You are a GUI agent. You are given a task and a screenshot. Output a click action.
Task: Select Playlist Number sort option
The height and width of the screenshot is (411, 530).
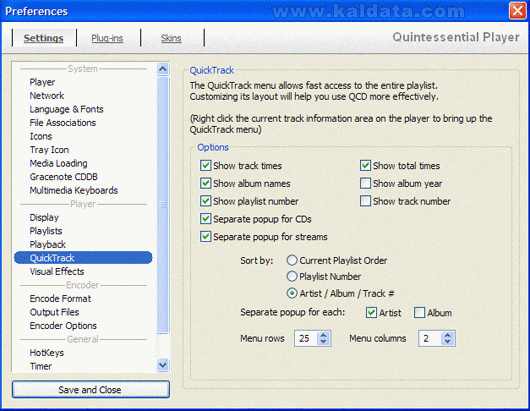coord(292,276)
